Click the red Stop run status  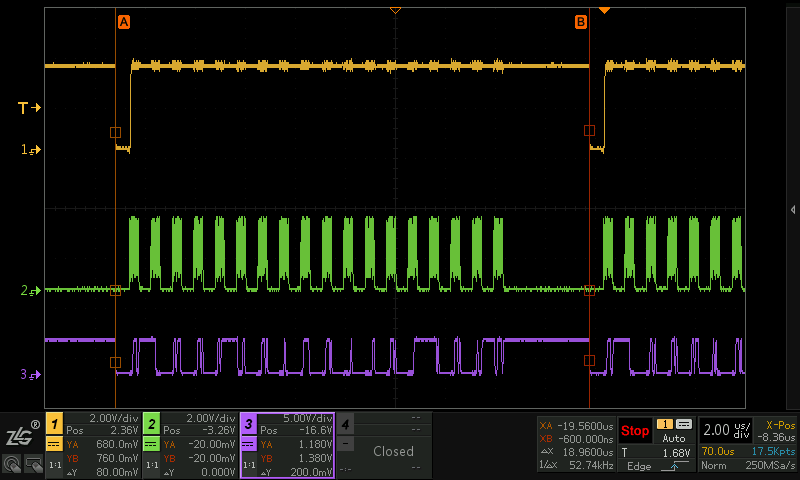click(x=635, y=431)
